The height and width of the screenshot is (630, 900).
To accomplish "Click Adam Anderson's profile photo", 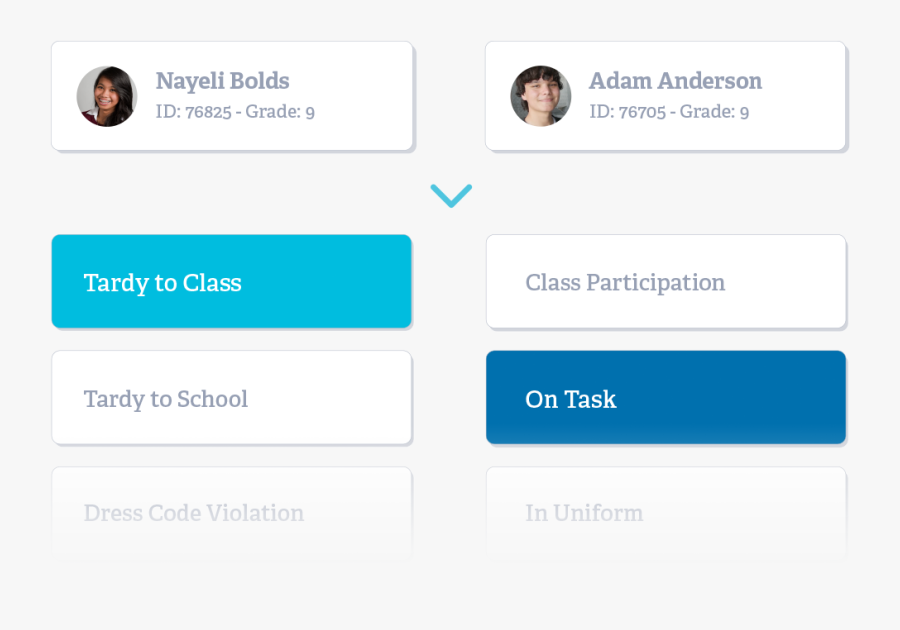I will 541,96.
